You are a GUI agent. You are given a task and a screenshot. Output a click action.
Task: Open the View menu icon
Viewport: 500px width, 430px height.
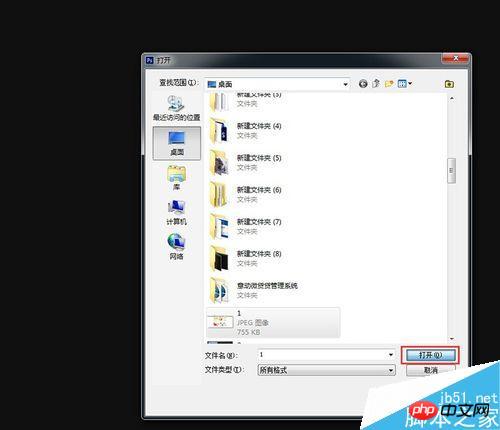(405, 84)
